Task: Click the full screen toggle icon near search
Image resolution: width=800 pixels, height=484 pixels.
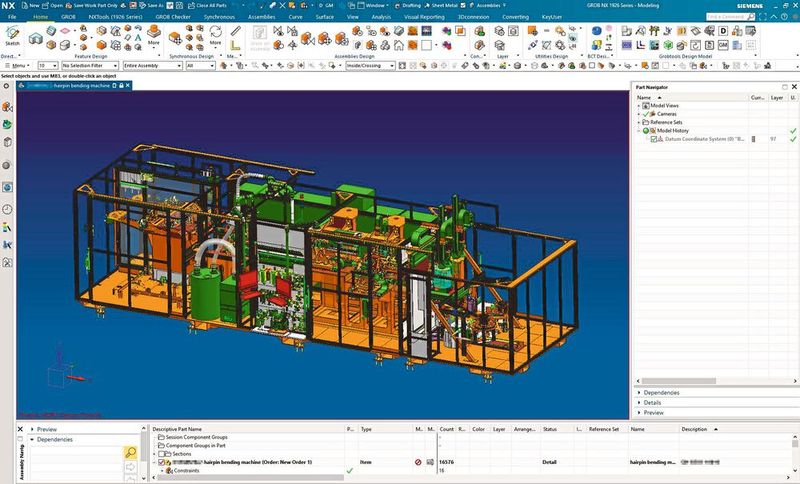Action: click(762, 17)
